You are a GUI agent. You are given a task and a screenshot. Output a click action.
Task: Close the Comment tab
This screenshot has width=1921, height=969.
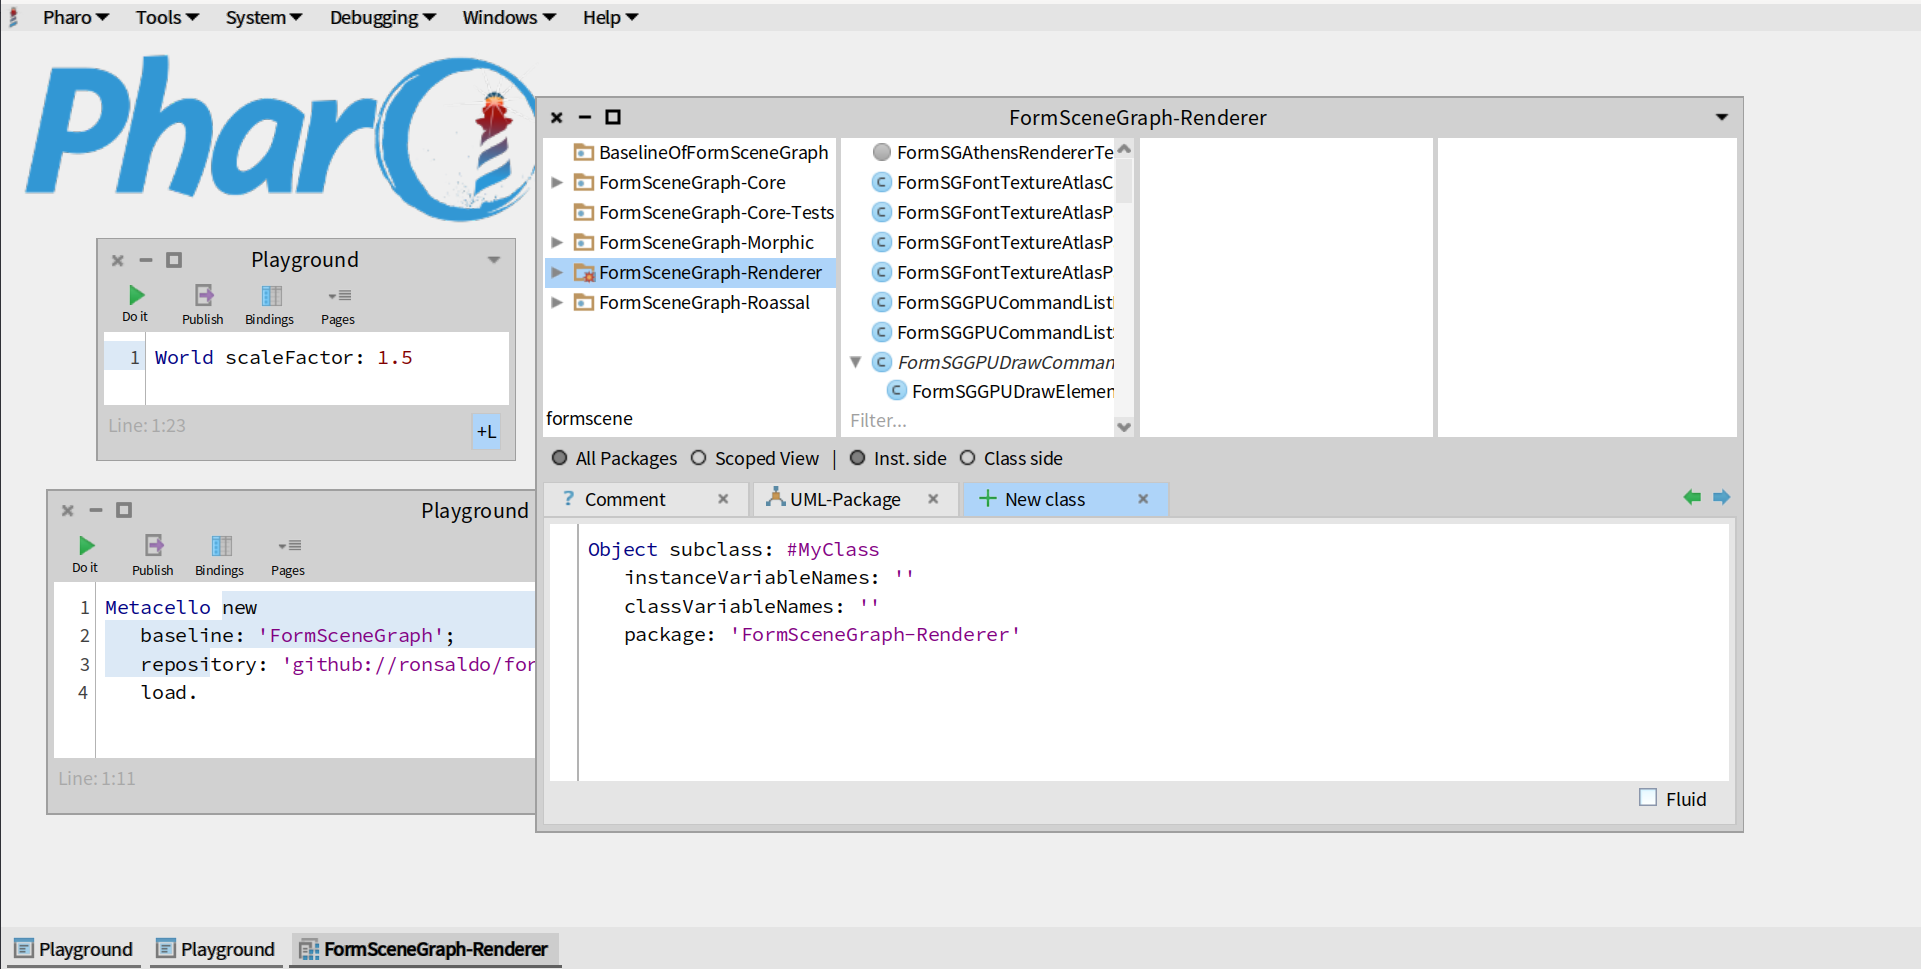coord(723,499)
